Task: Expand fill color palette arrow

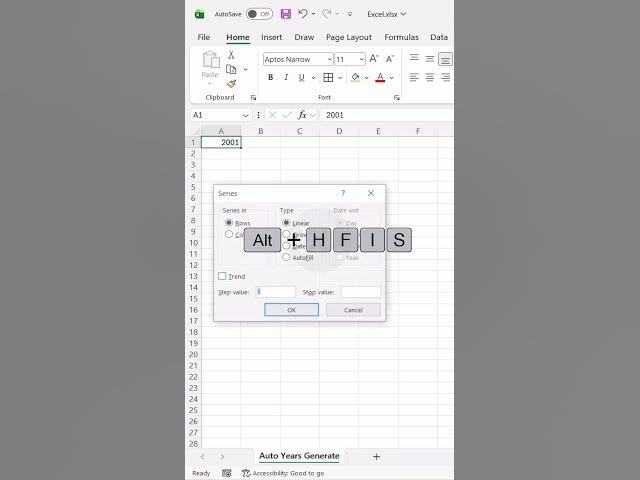Action: point(367,78)
